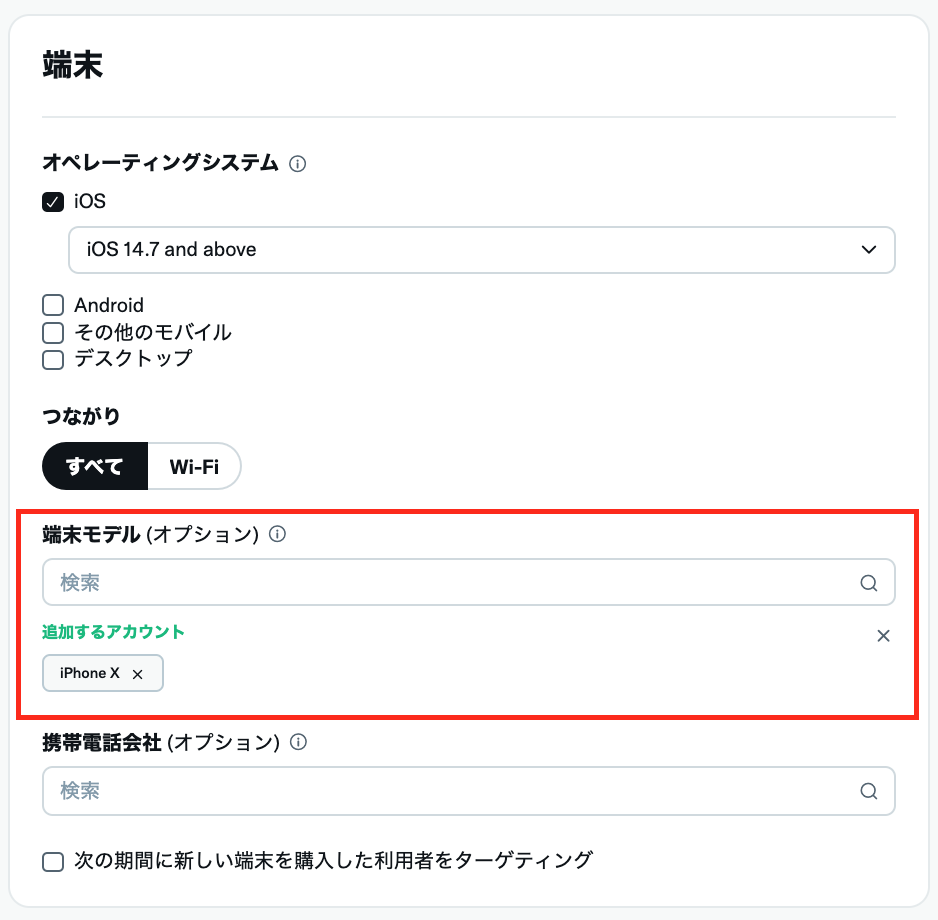The height and width of the screenshot is (920, 938).
Task: Click the 端末モデル search field
Action: coord(450,583)
